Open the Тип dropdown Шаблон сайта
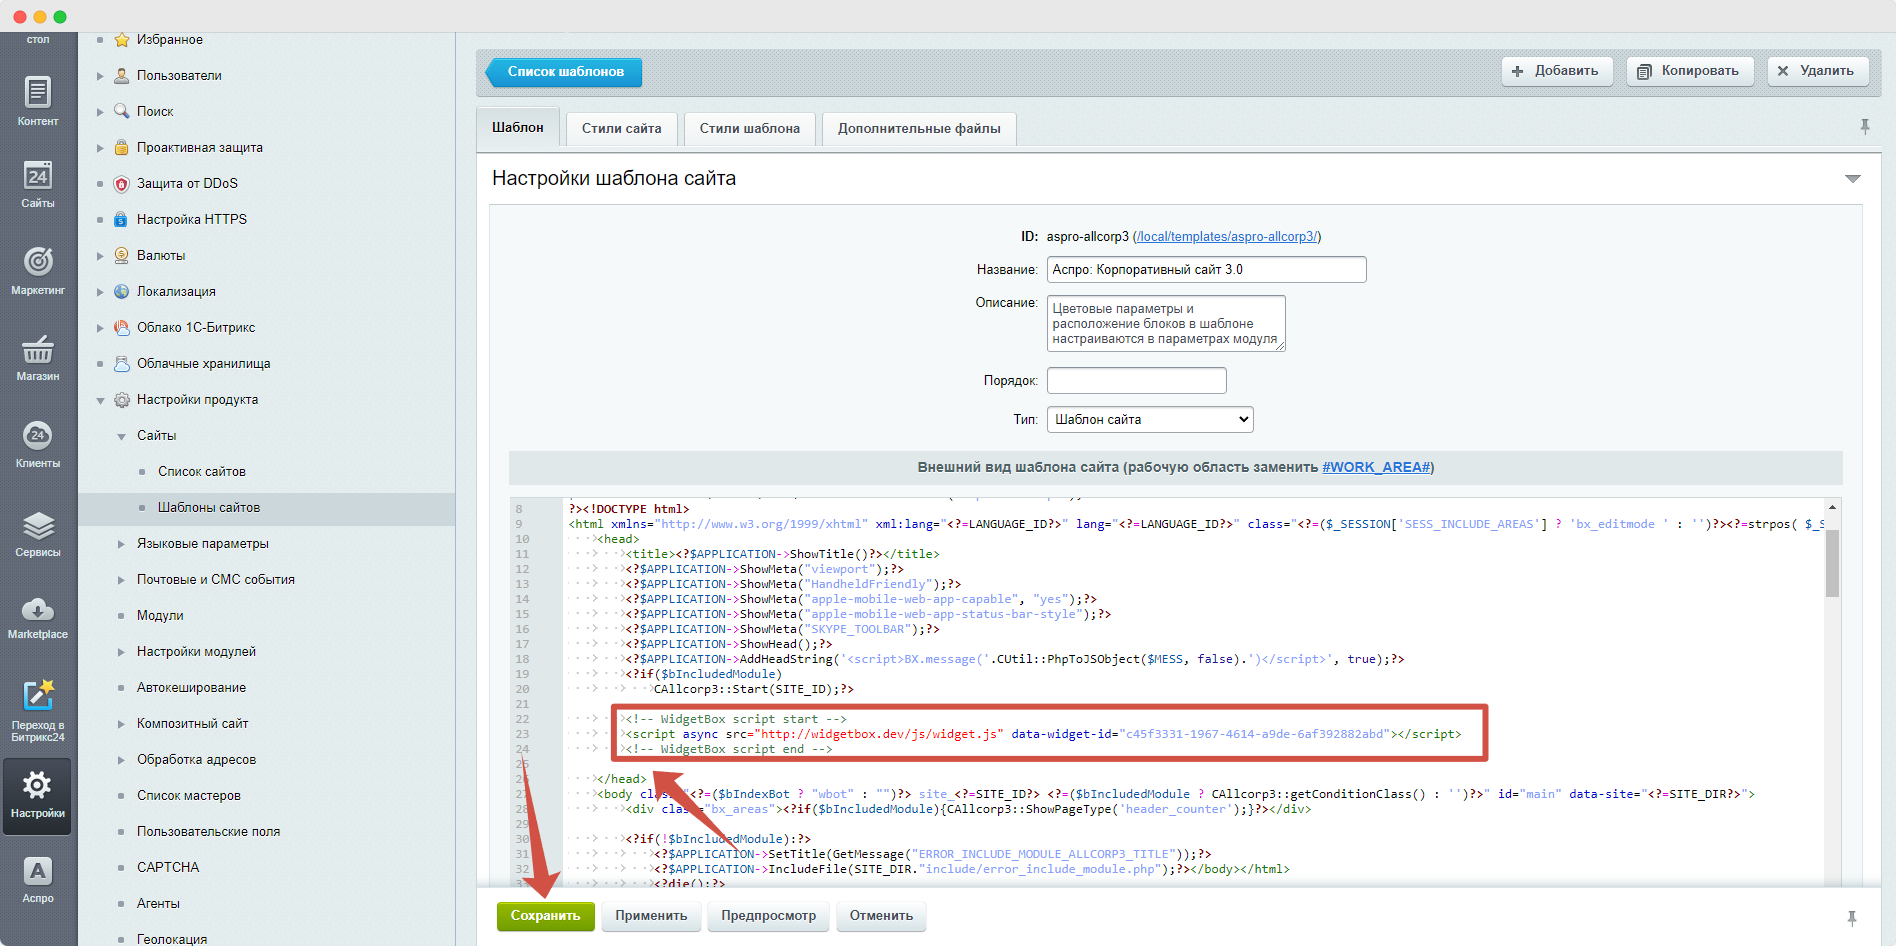Viewport: 1896px width, 946px height. (x=1150, y=420)
